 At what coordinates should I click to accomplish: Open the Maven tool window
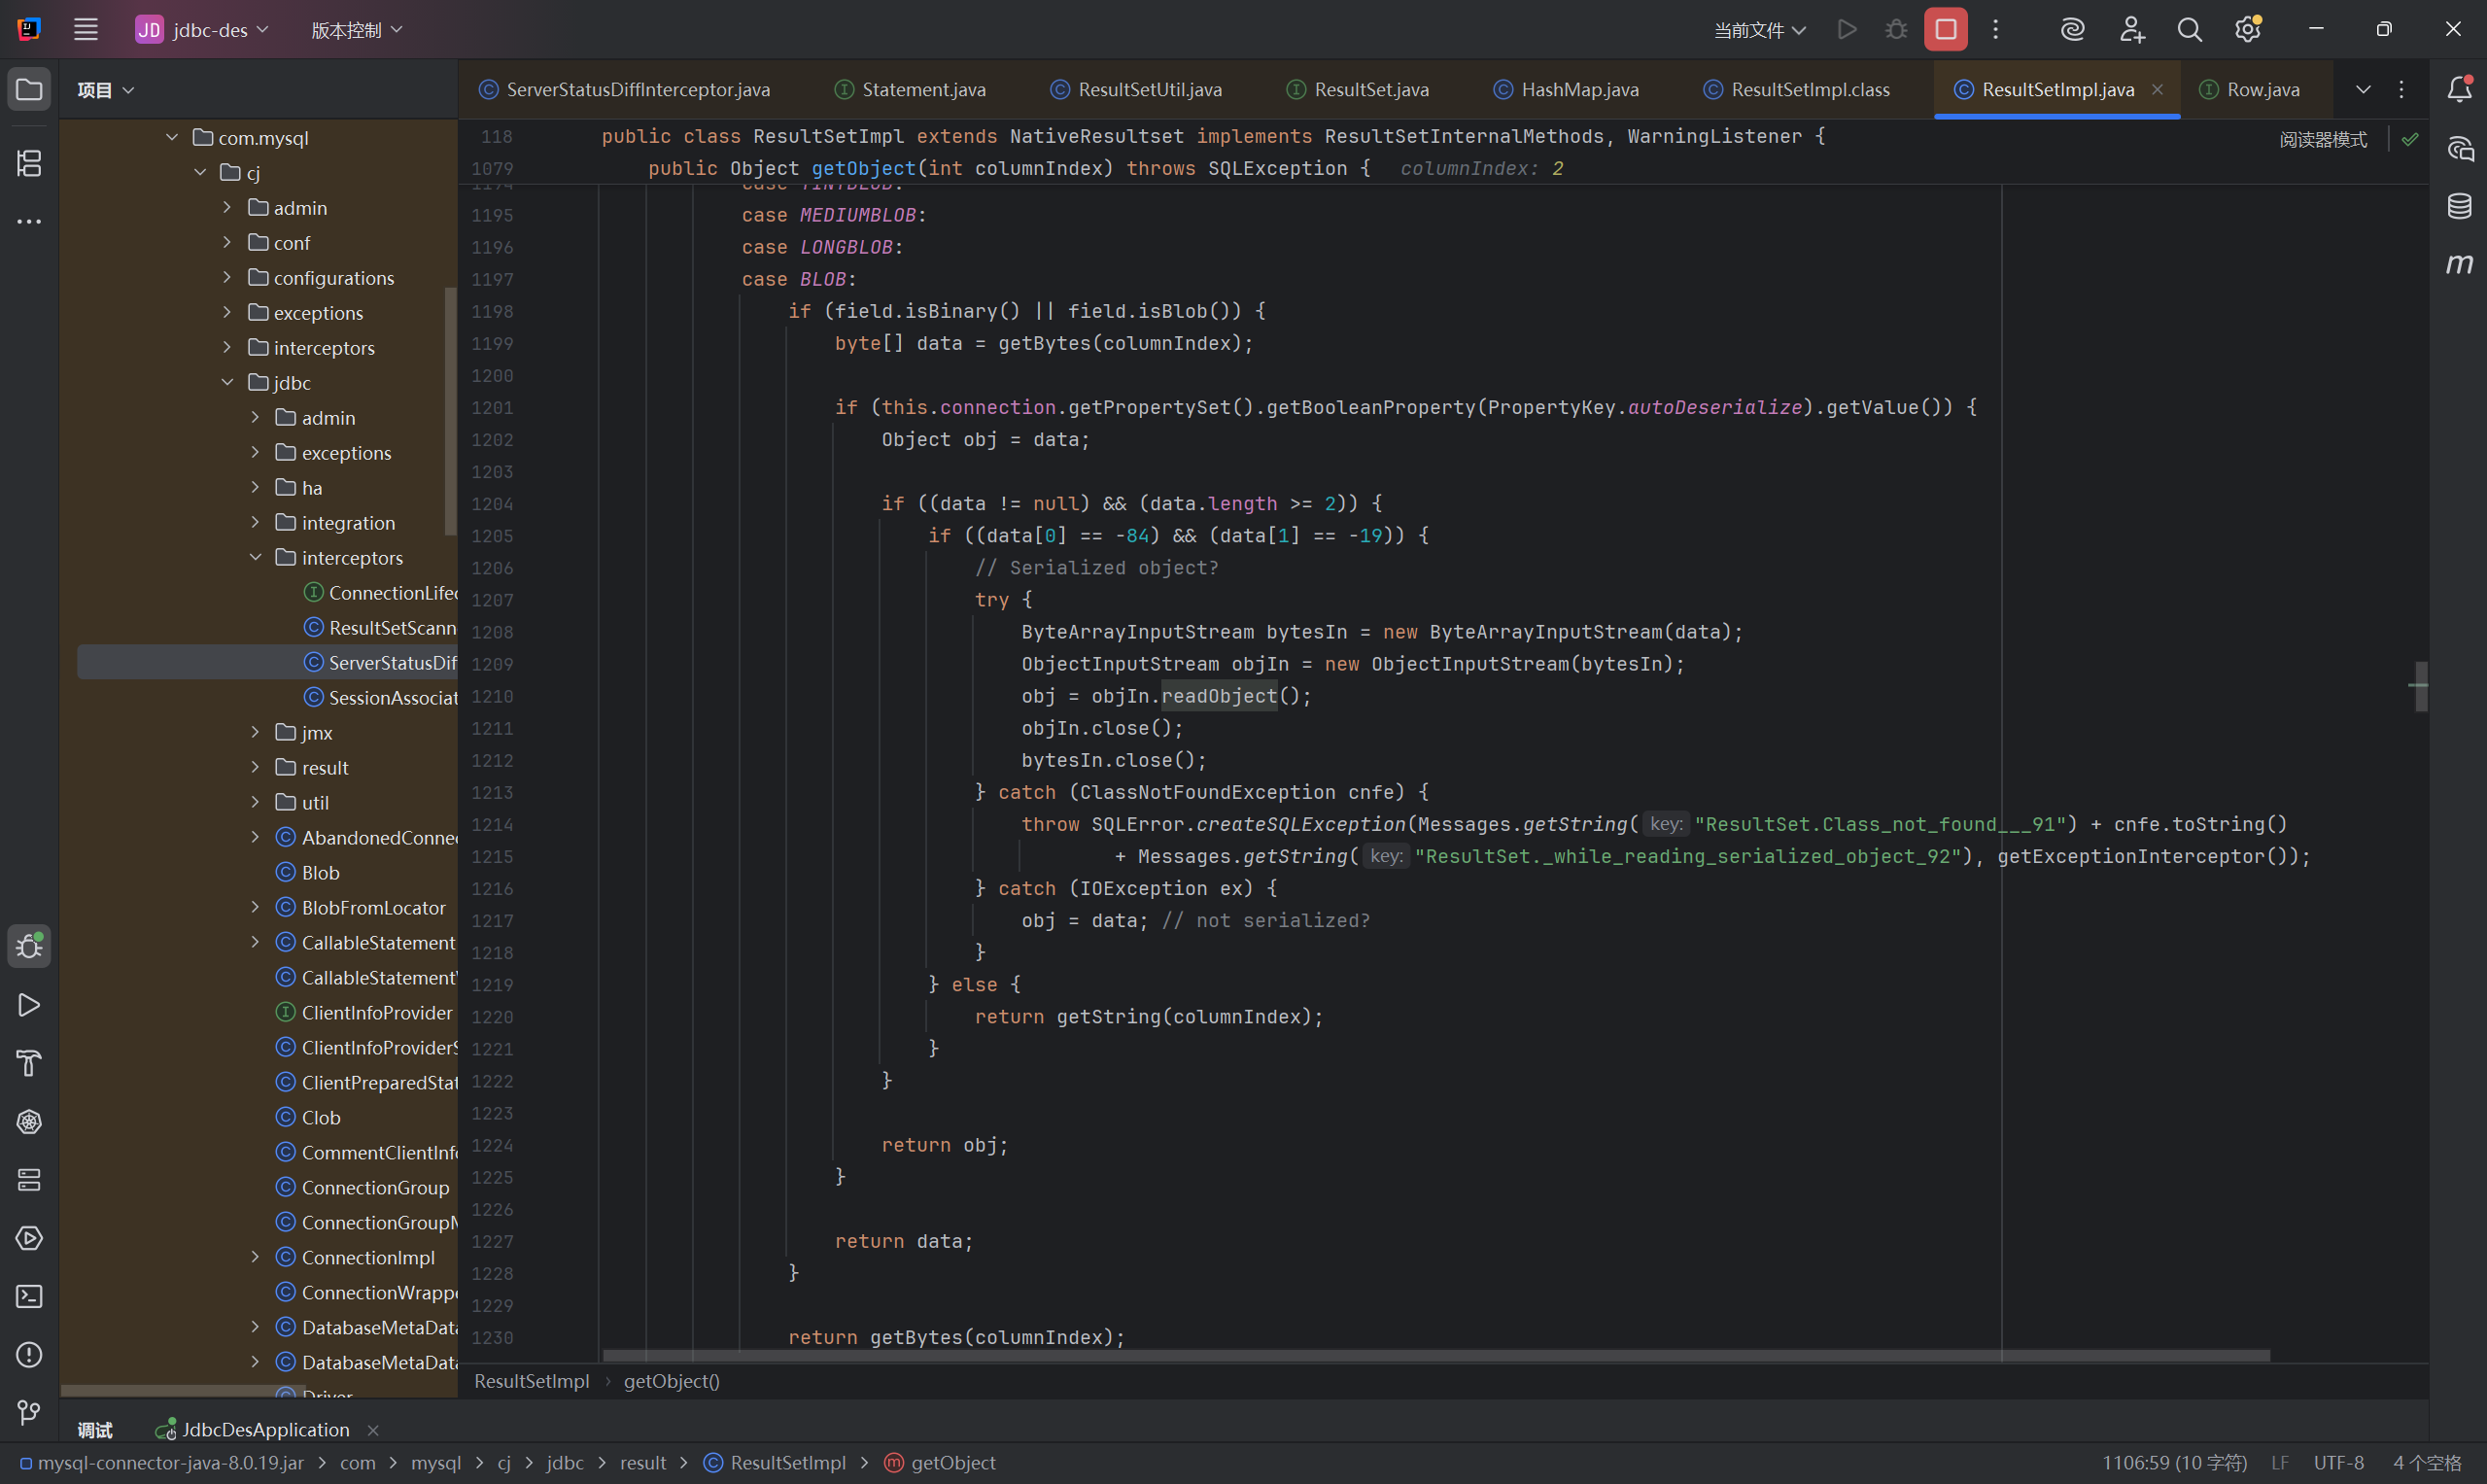[2459, 264]
